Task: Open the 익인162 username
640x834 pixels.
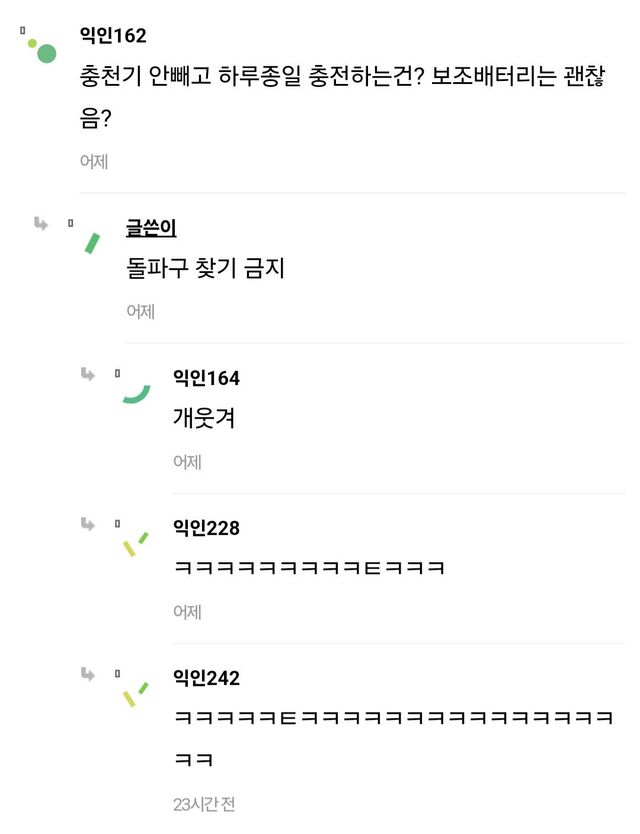Action: (x=113, y=36)
